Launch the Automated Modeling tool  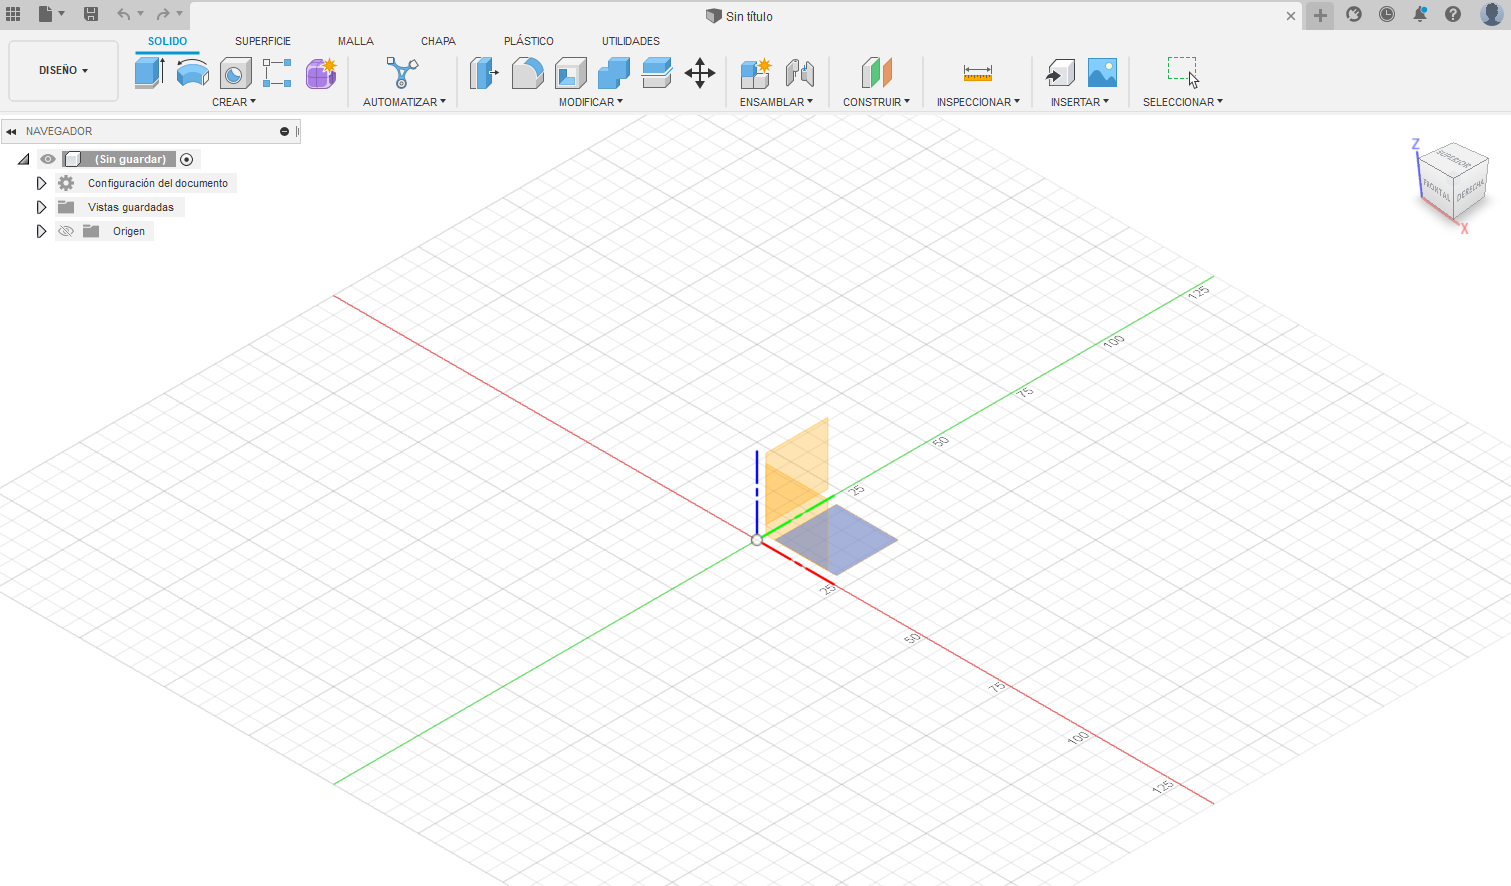[x=402, y=73]
